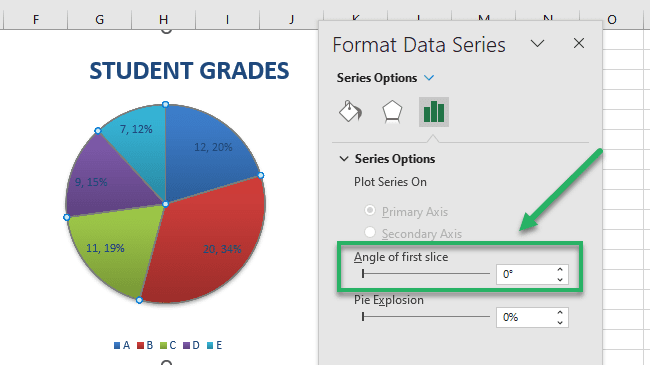Decrease the Pie Explosion percentage
This screenshot has width=650, height=365.
coord(560,323)
